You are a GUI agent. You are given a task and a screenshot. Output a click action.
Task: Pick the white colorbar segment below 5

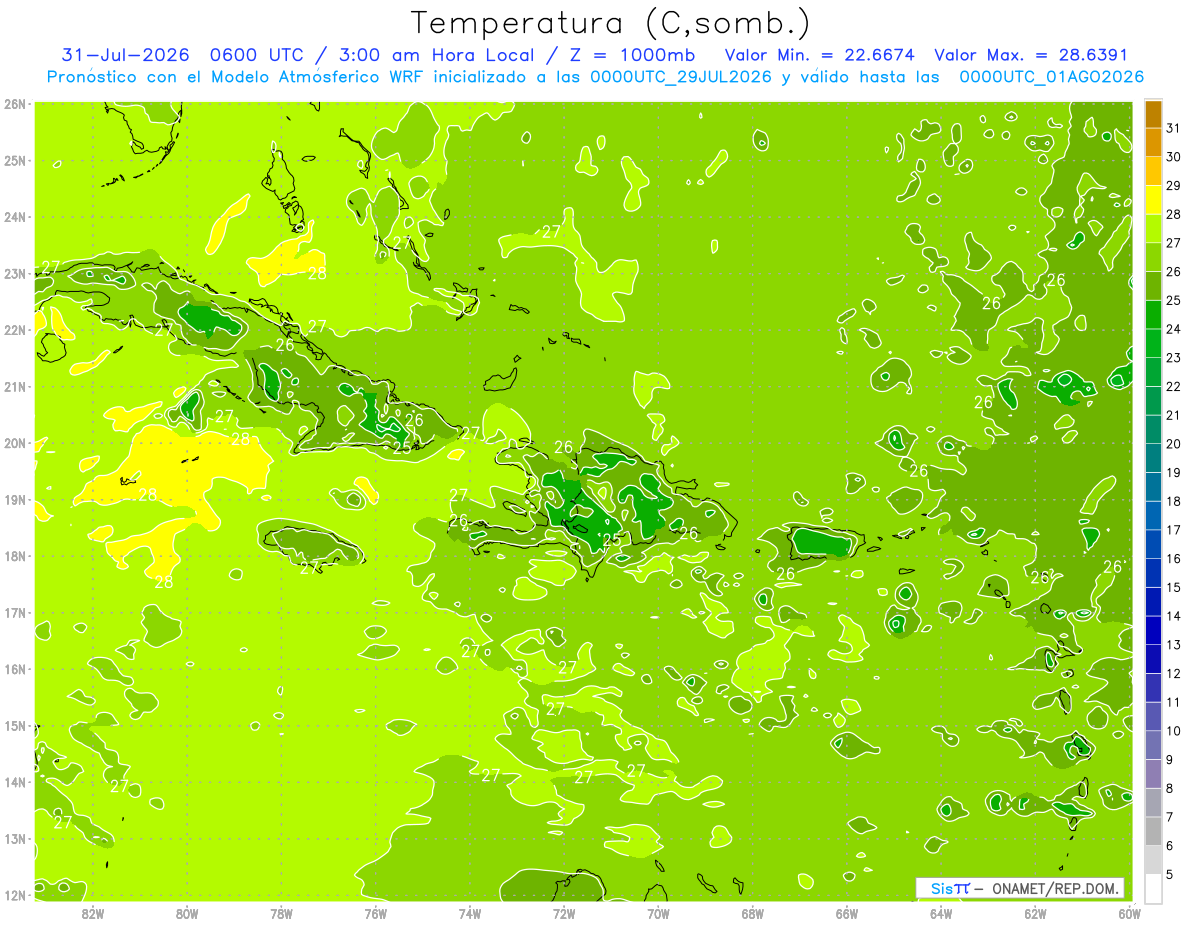tap(1154, 887)
